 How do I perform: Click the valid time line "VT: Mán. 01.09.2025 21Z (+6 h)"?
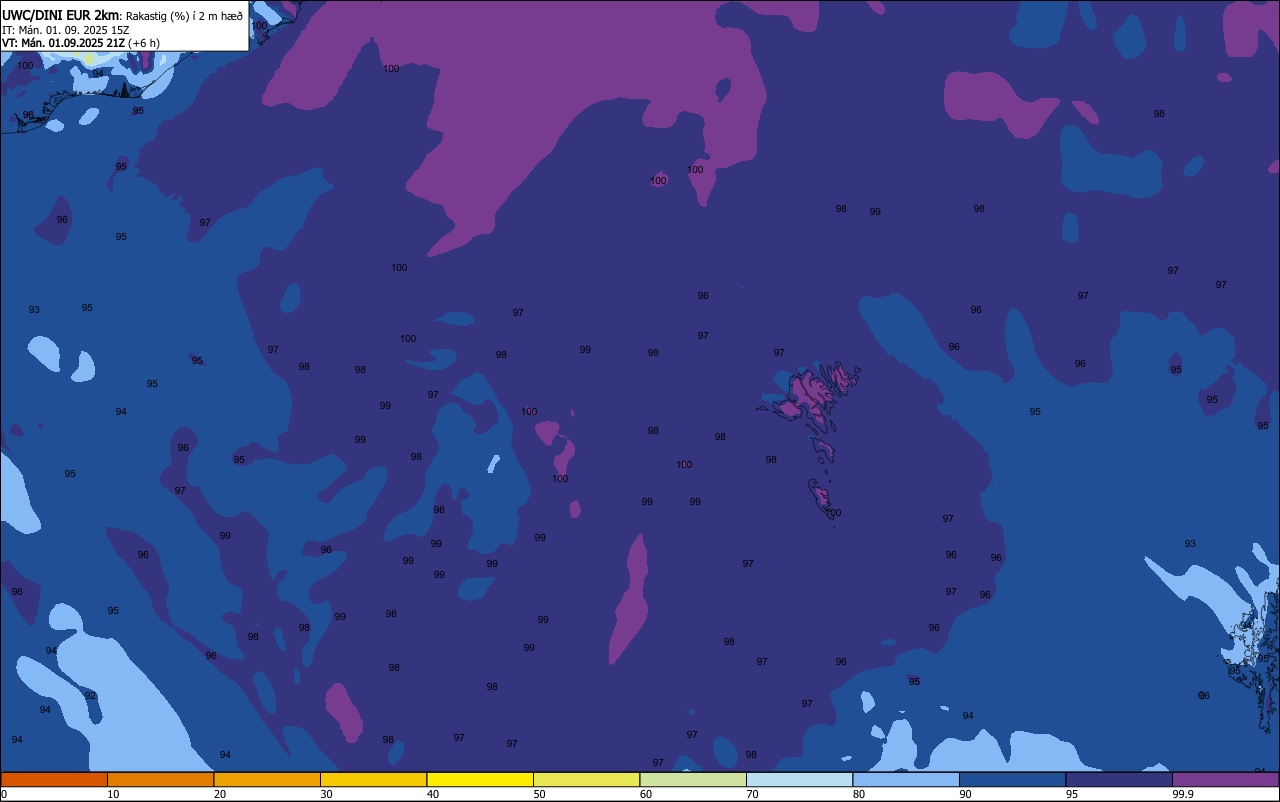coord(81,43)
